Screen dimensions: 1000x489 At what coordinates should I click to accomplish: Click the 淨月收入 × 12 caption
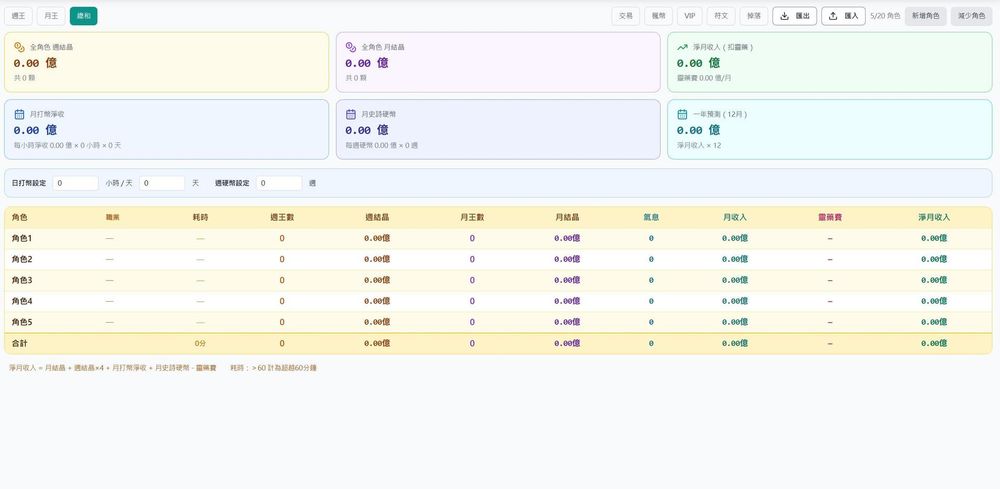(698, 145)
